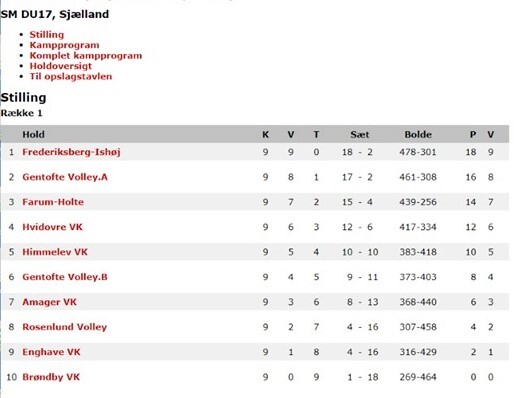526x398 pixels.
Task: Click the Himmelev VK team name
Action: click(x=55, y=252)
